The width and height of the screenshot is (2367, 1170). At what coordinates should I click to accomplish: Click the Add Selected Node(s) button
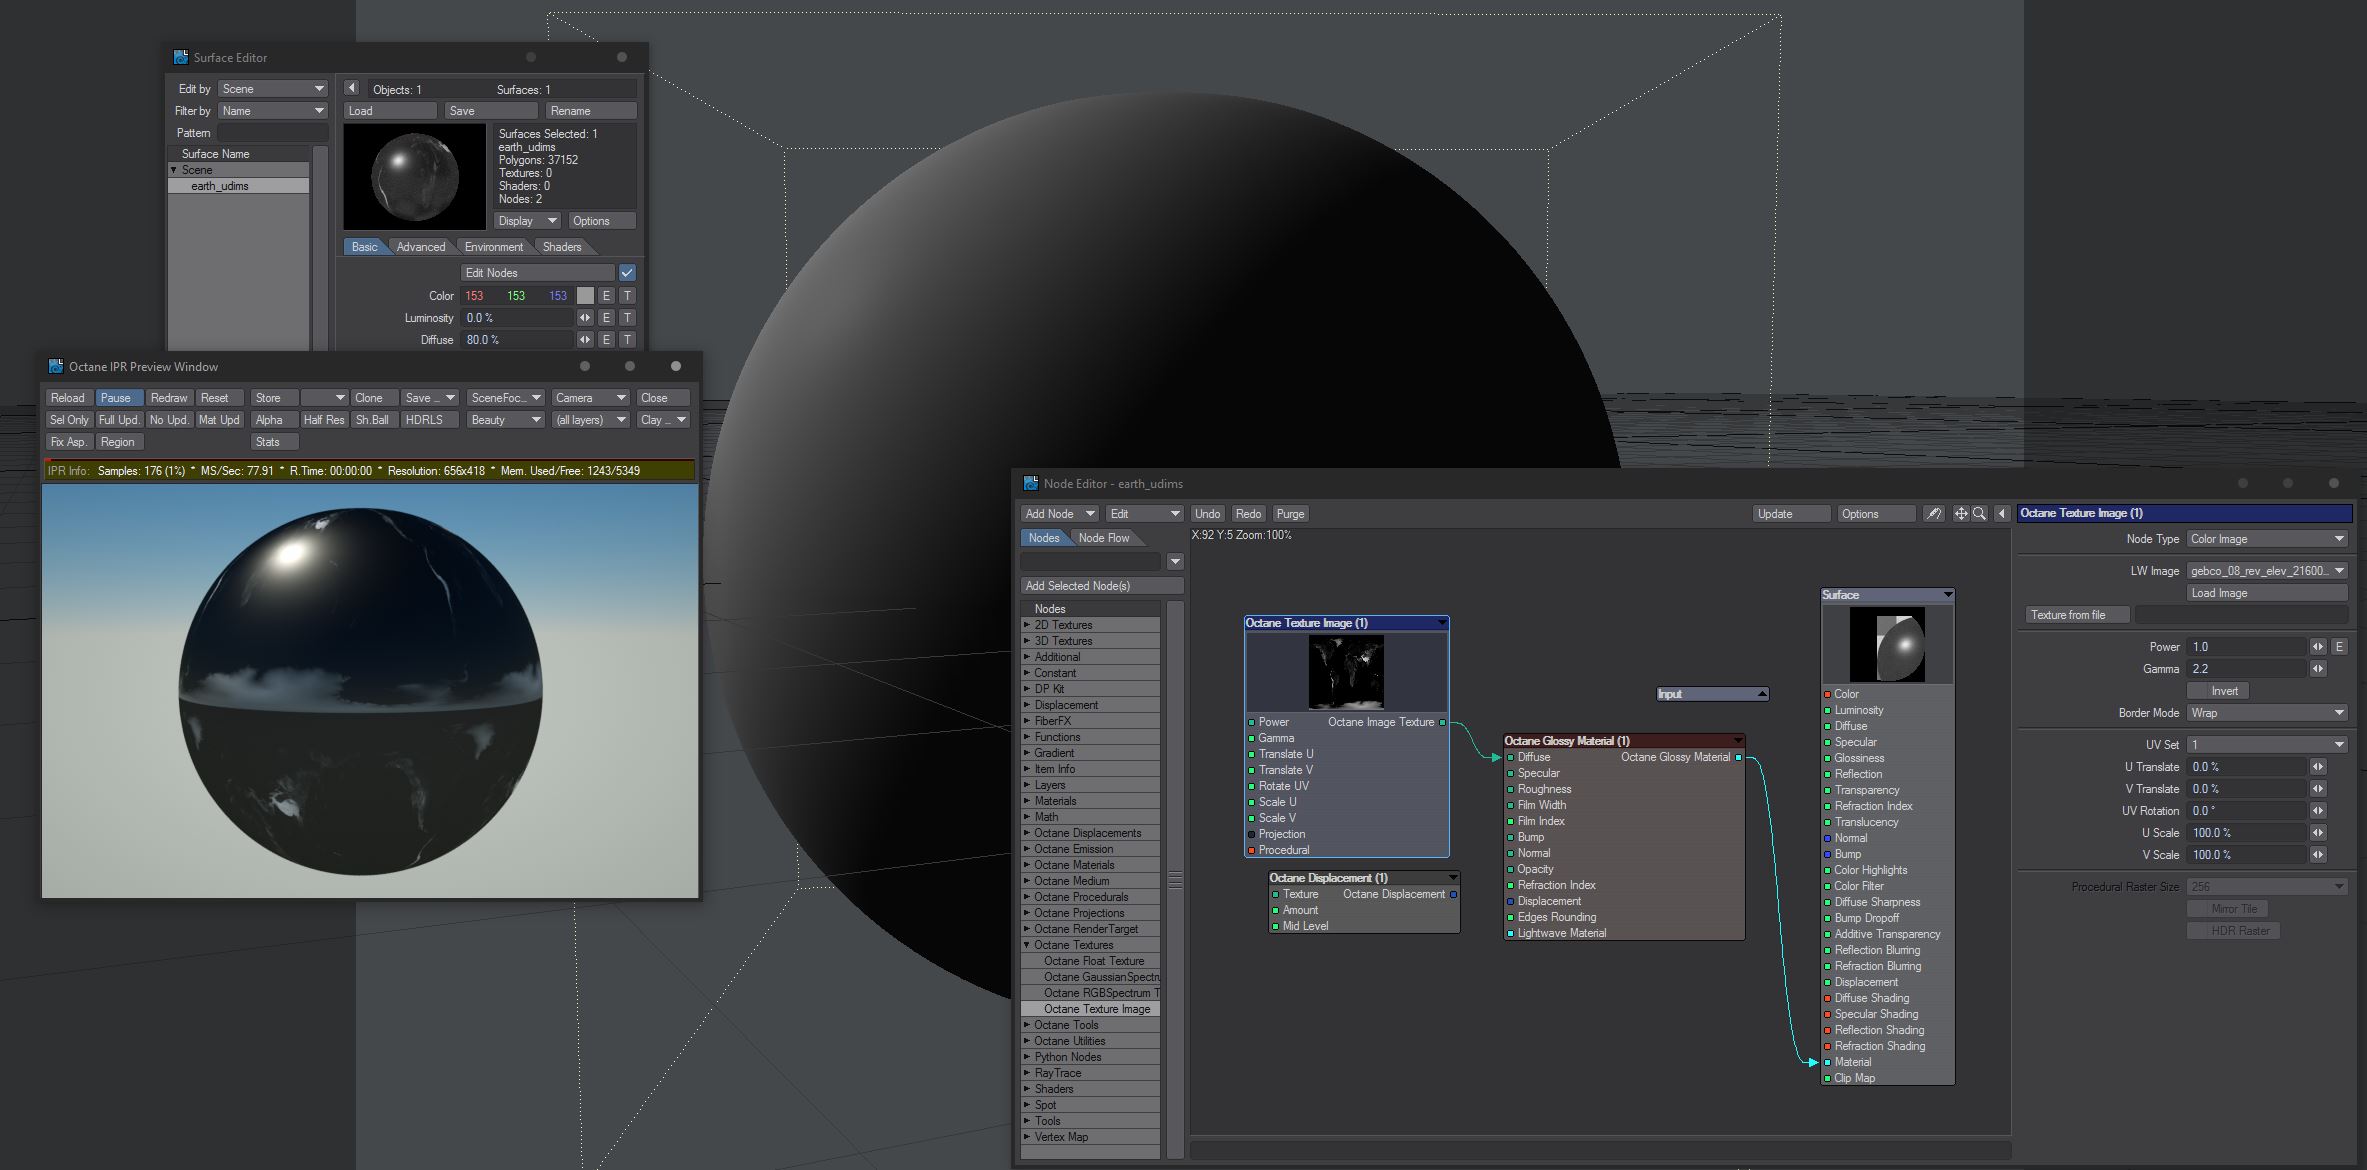click(x=1101, y=586)
